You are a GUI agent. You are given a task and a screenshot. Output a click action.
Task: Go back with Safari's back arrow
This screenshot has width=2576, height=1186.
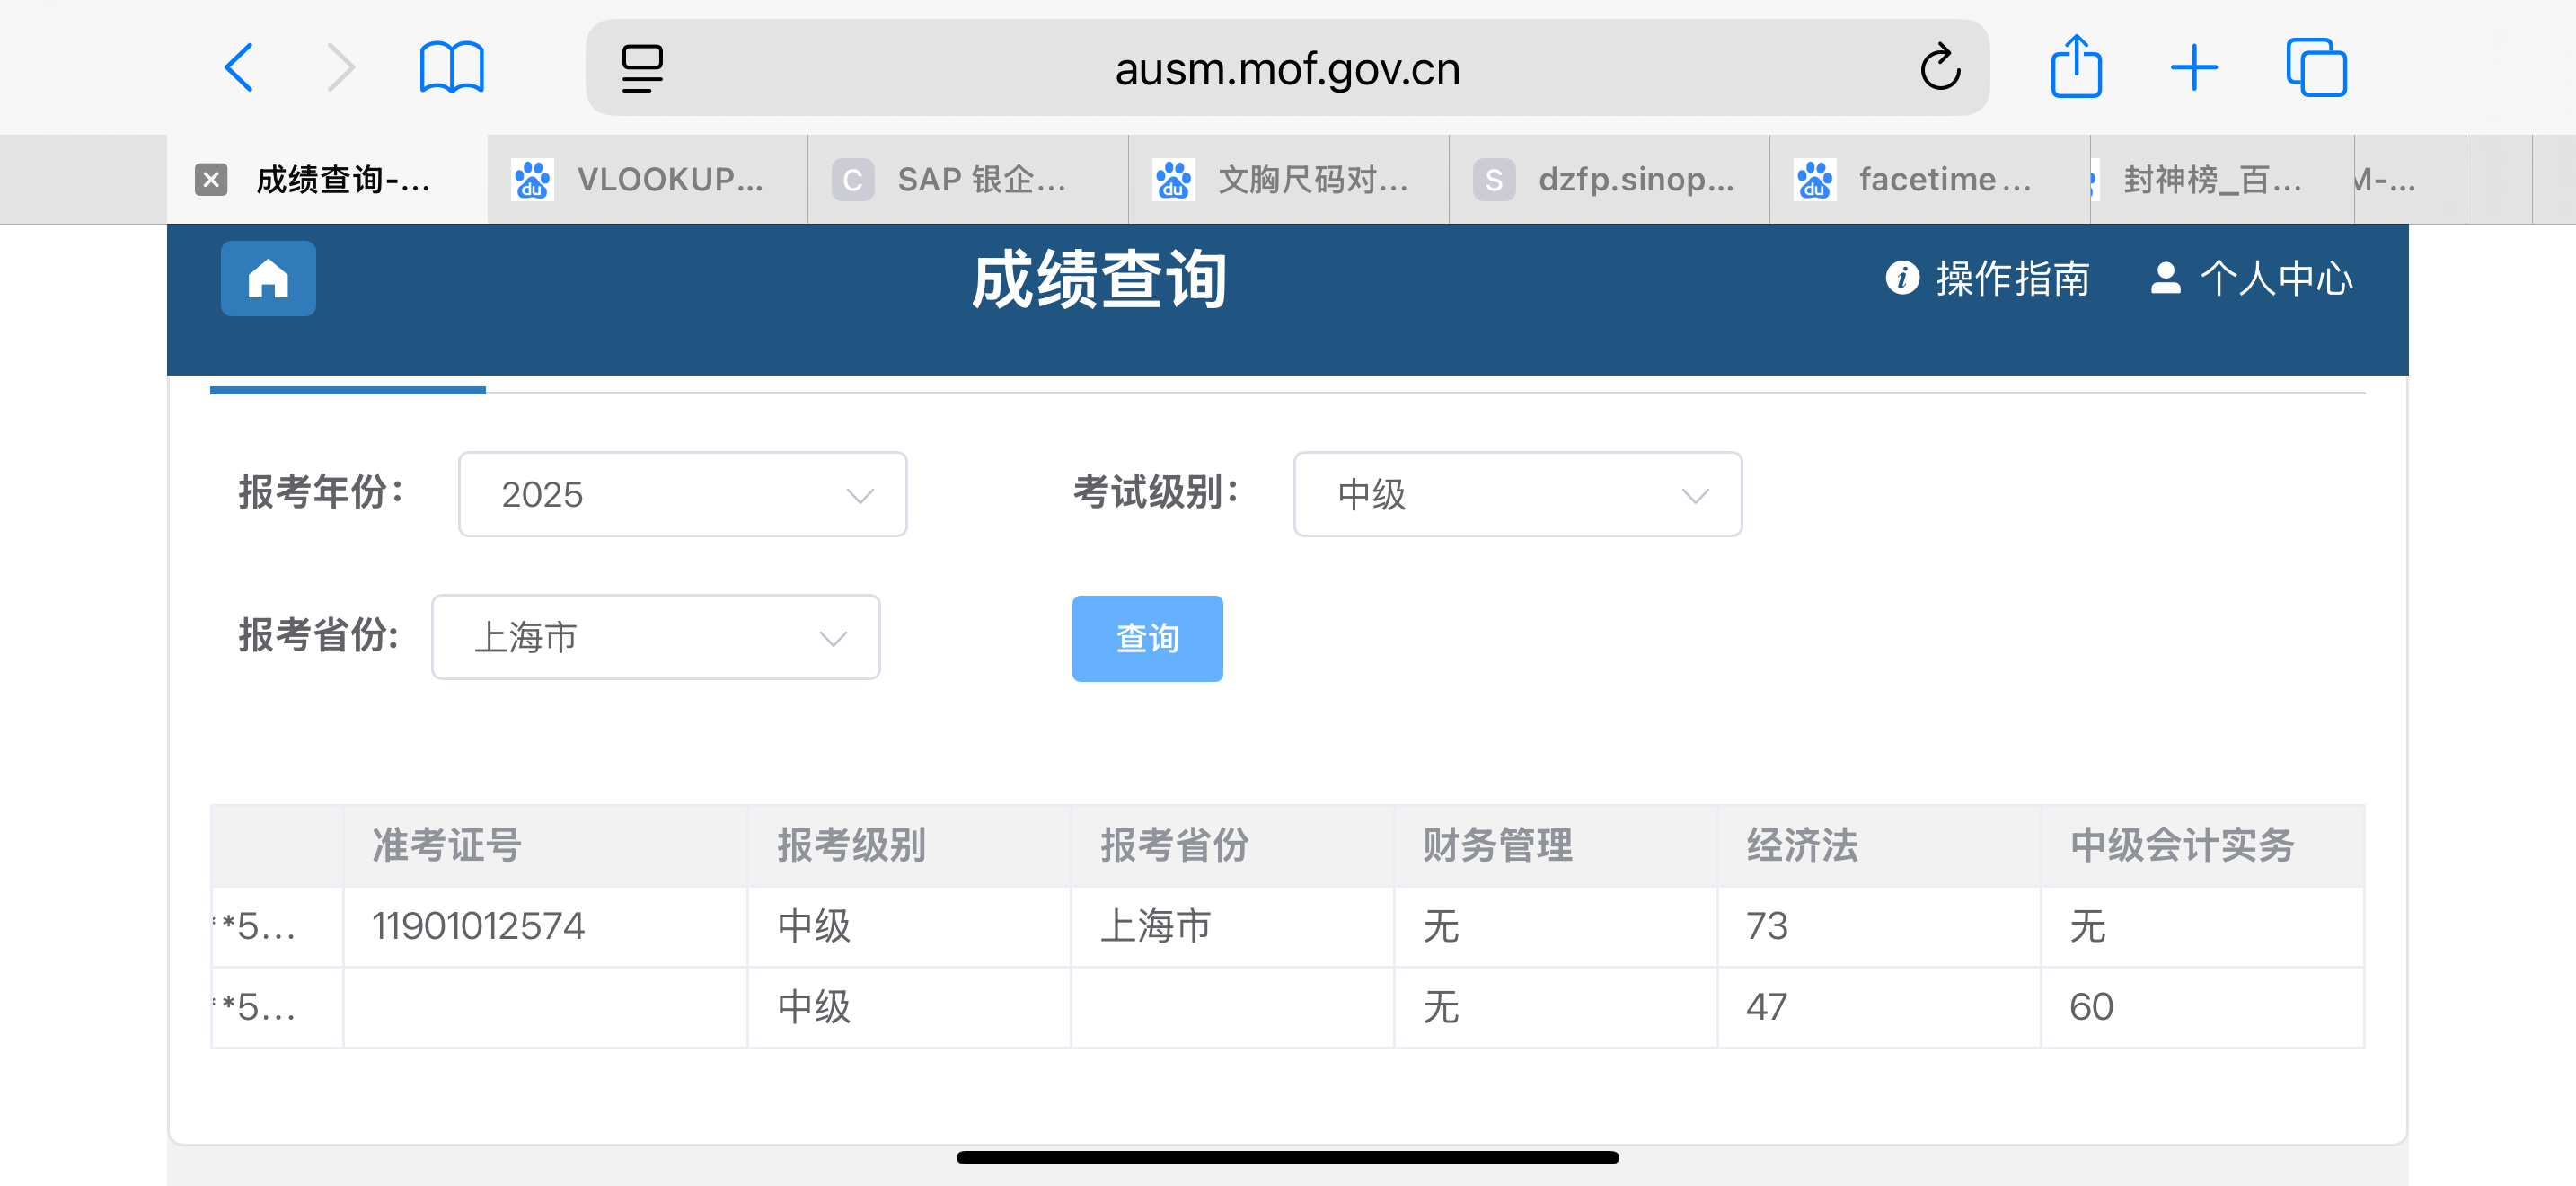[239, 68]
